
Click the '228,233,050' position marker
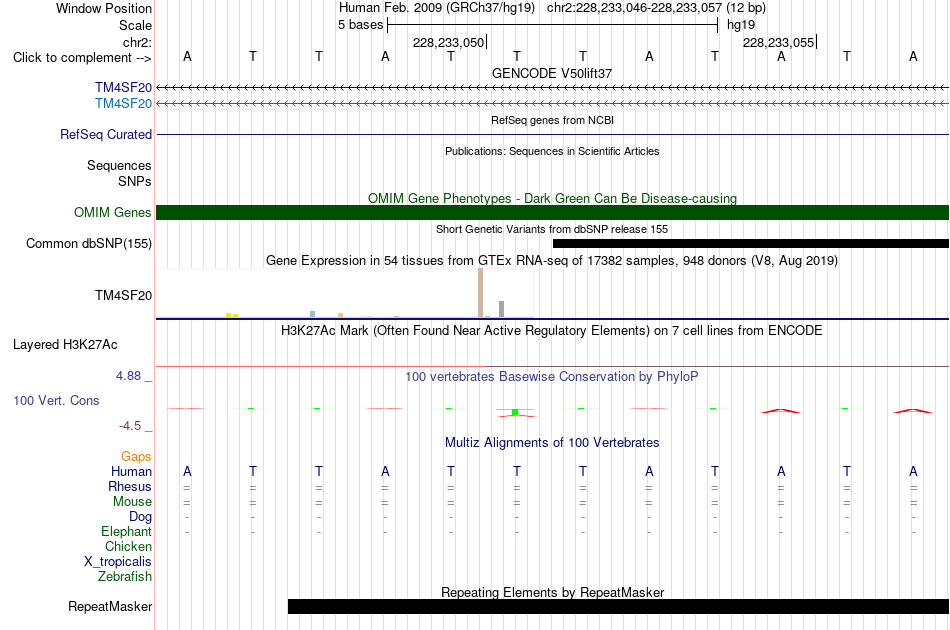448,42
